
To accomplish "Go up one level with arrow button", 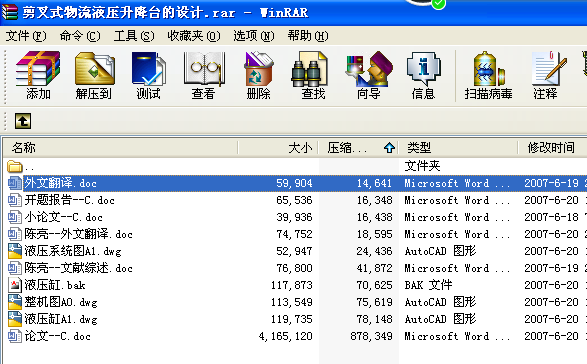I will pyautogui.click(x=23, y=121).
